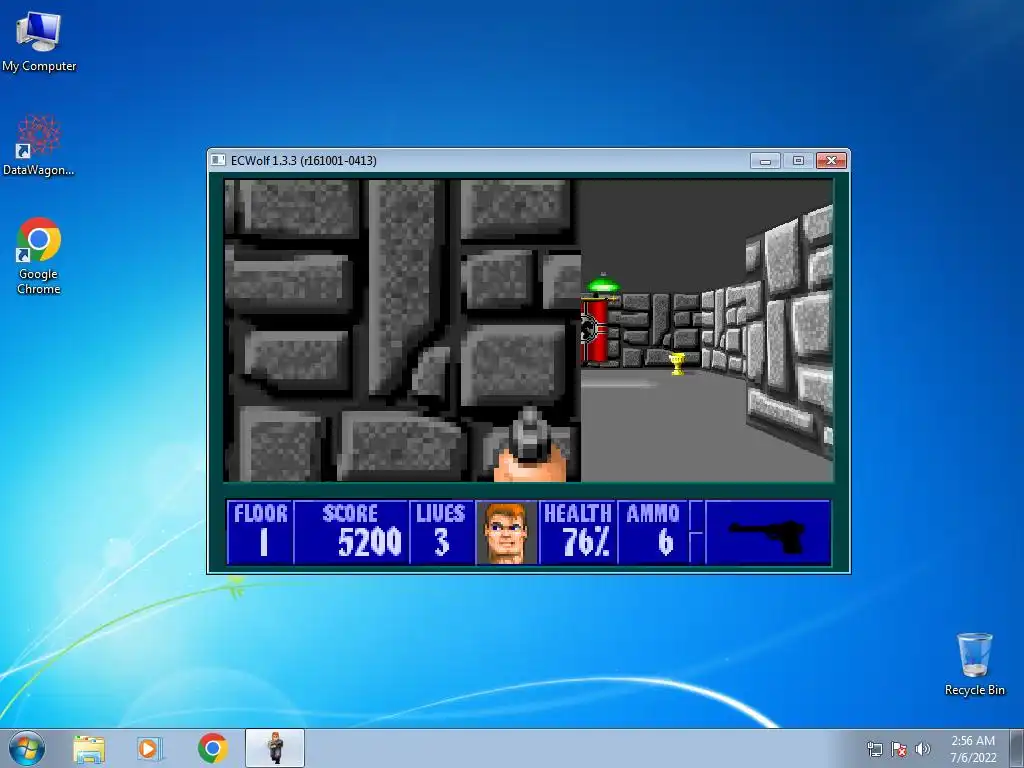Click the golden chalice treasure
This screenshot has width=1024, height=768.
(678, 363)
